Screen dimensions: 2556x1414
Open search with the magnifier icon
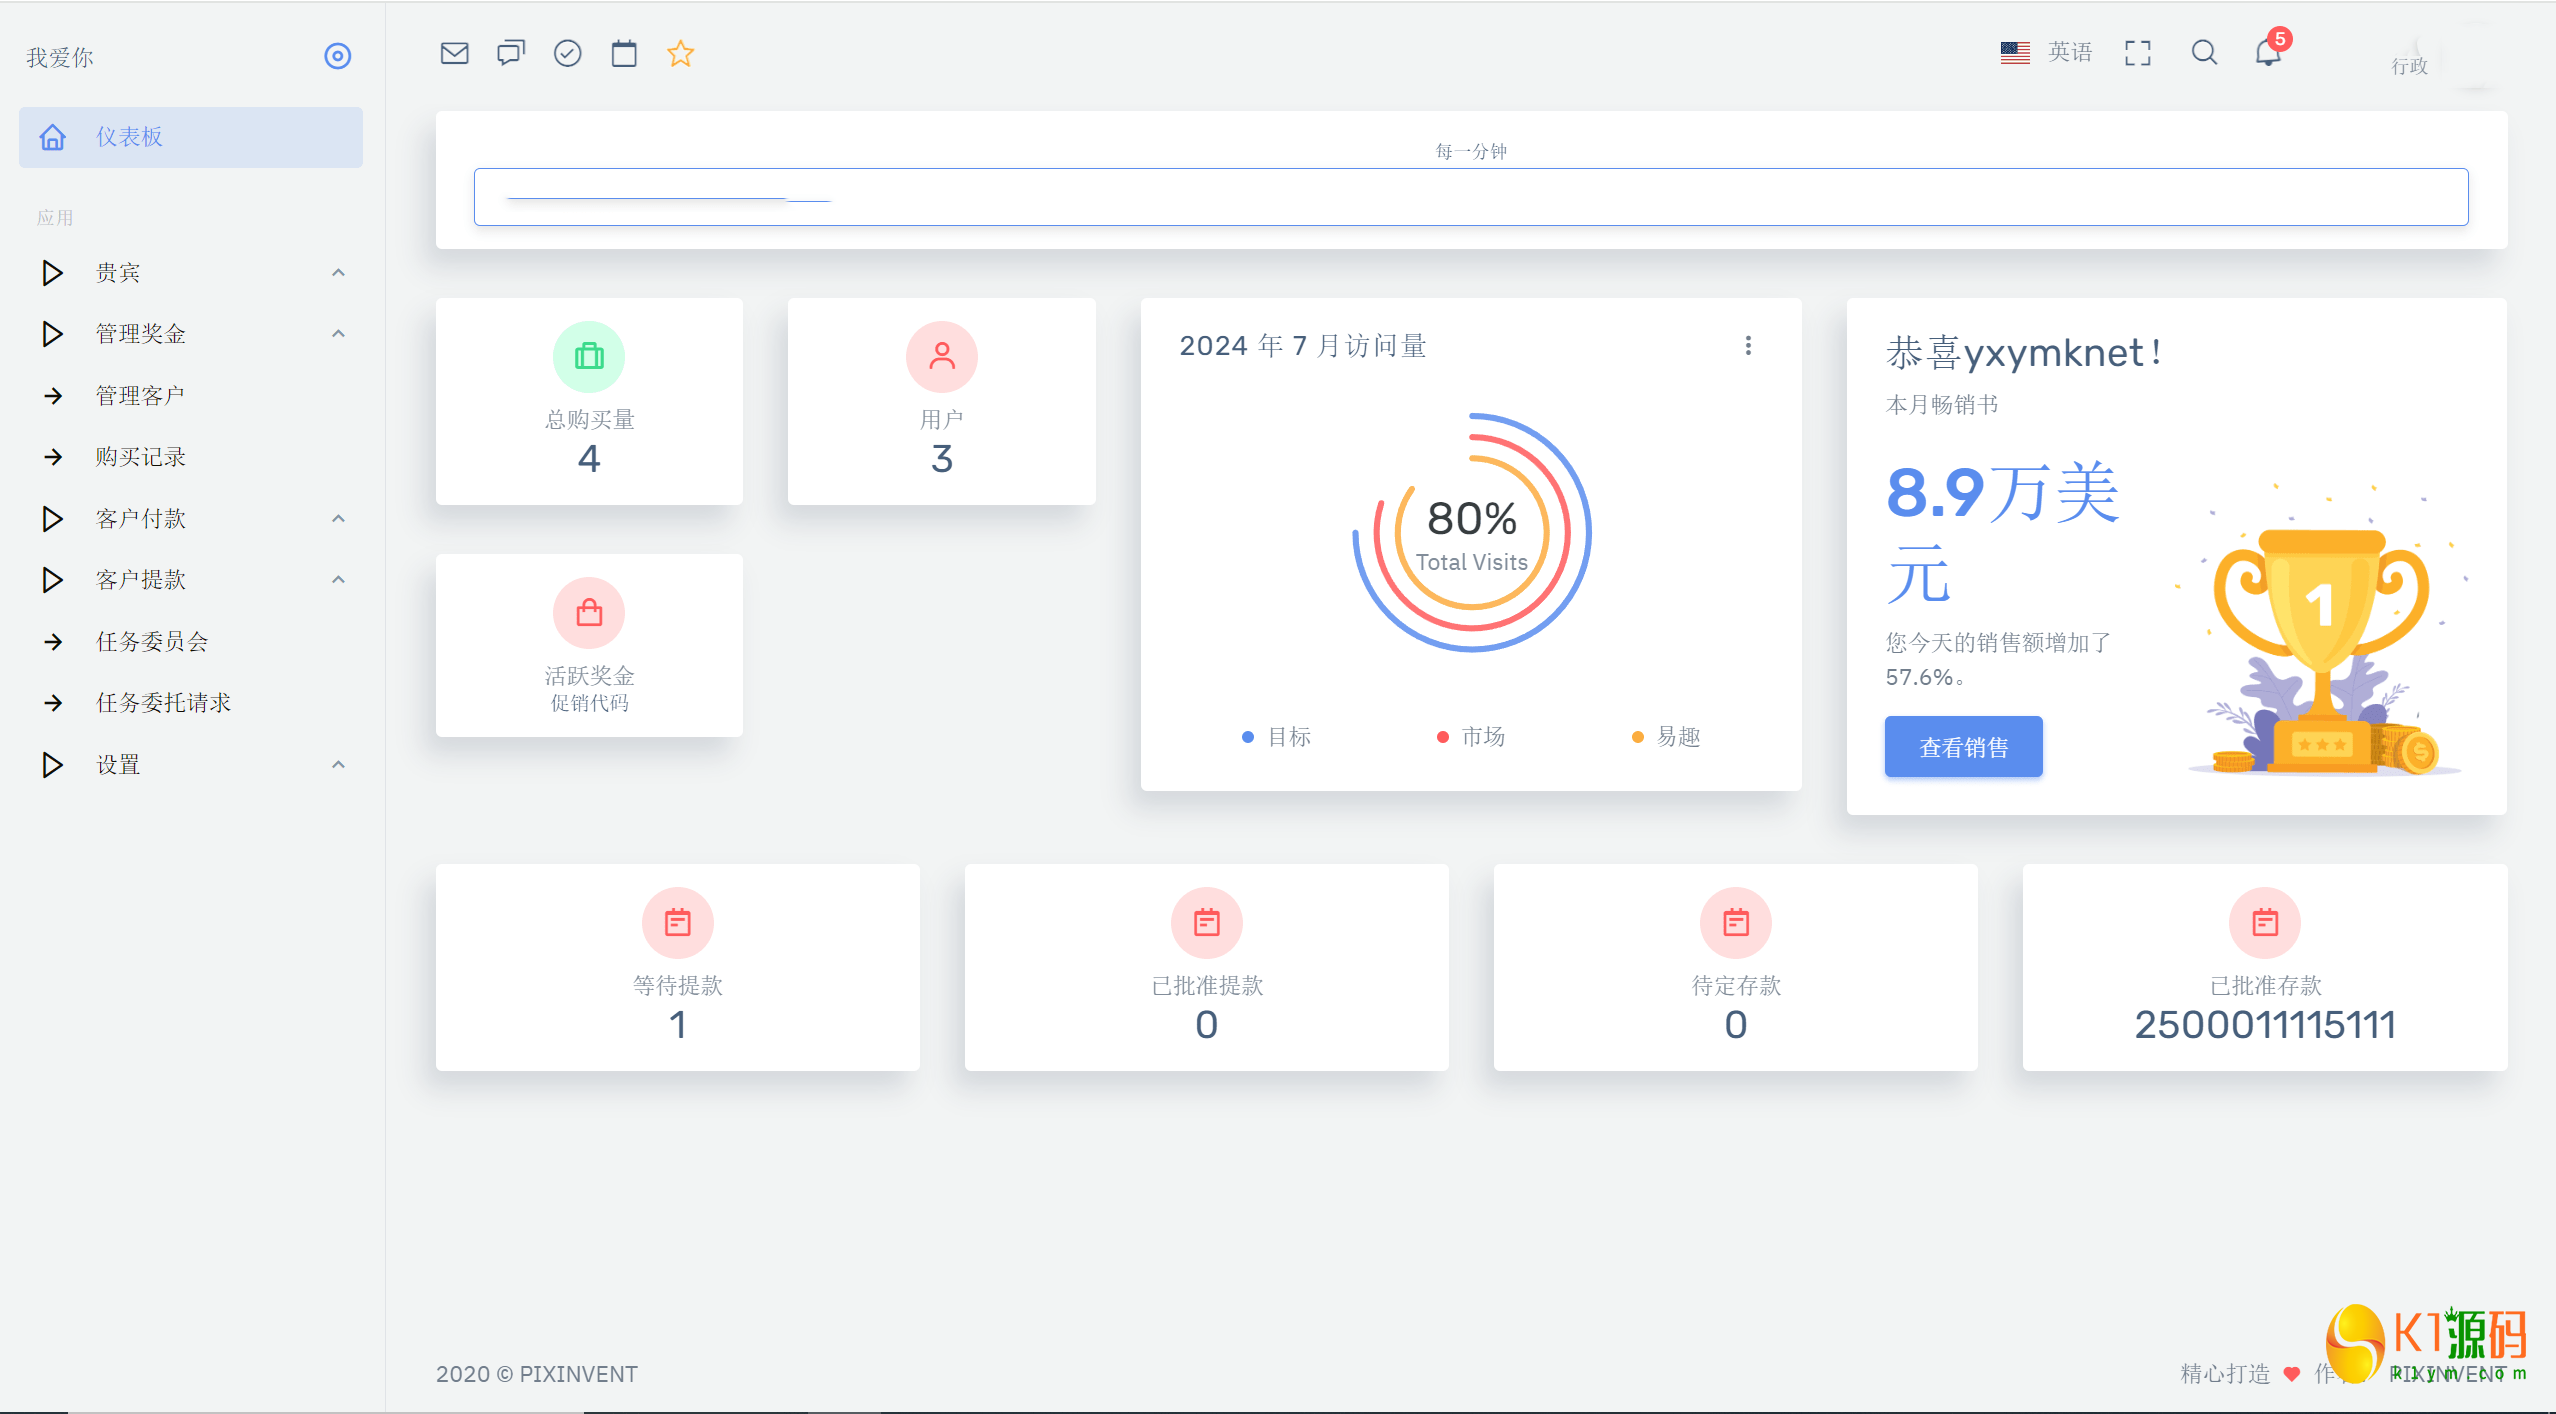point(2204,53)
